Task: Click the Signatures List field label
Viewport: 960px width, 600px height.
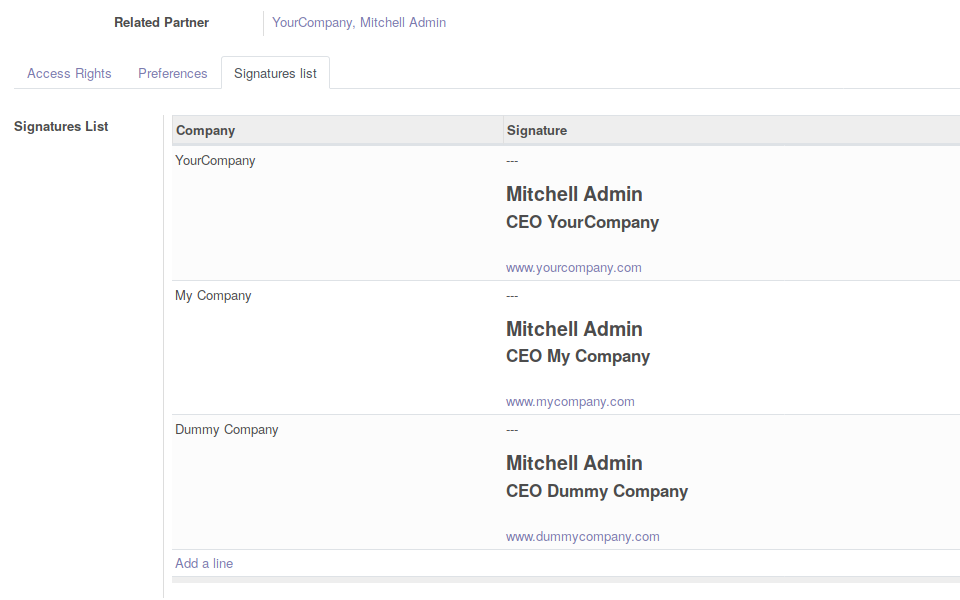Action: pos(61,126)
